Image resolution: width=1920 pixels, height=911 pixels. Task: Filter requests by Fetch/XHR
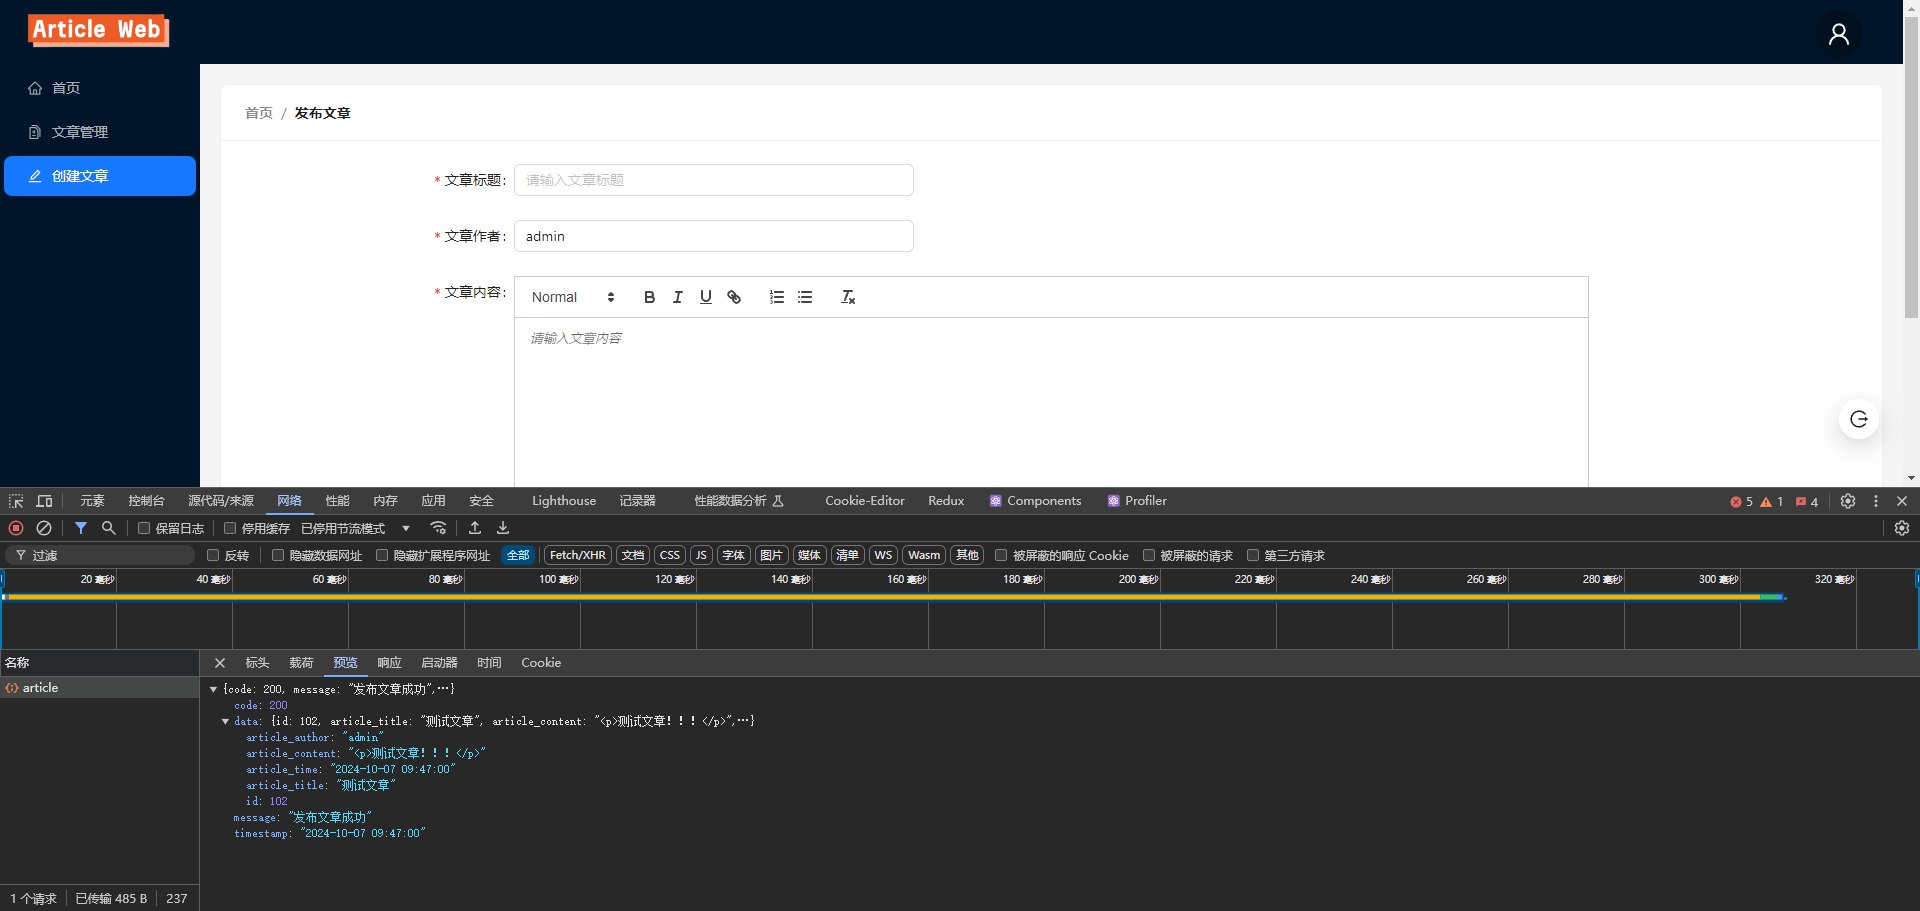click(577, 555)
